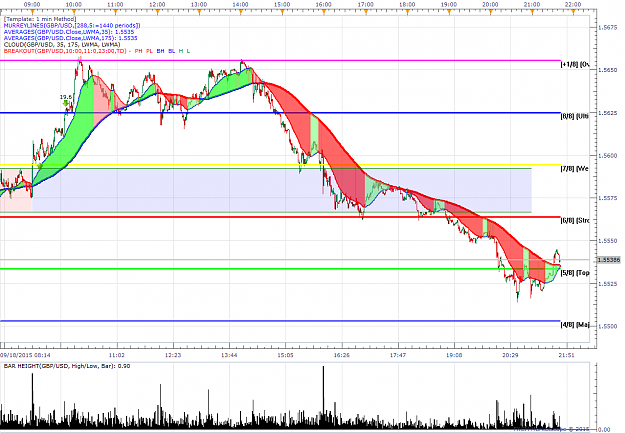Image resolution: width=625 pixels, height=433 pixels.
Task: Click the 1.5625 price axis label
Action: click(x=608, y=113)
